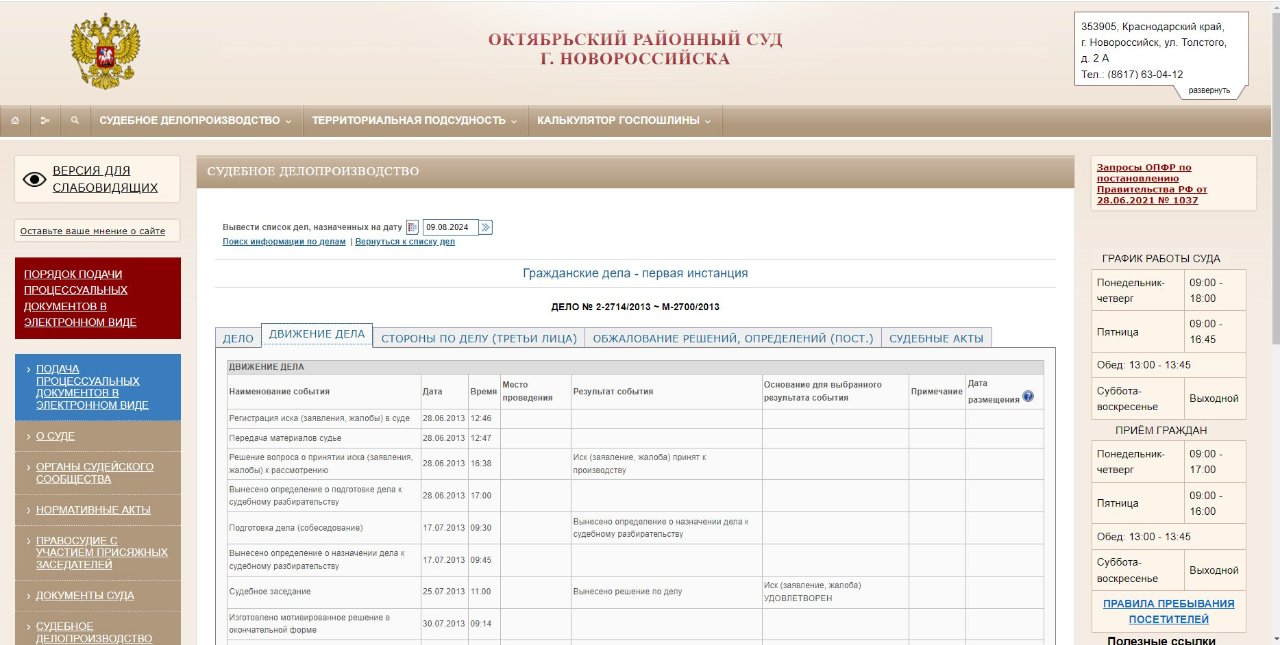
Task: Click the eye icon for visually impaired
Action: 35,179
